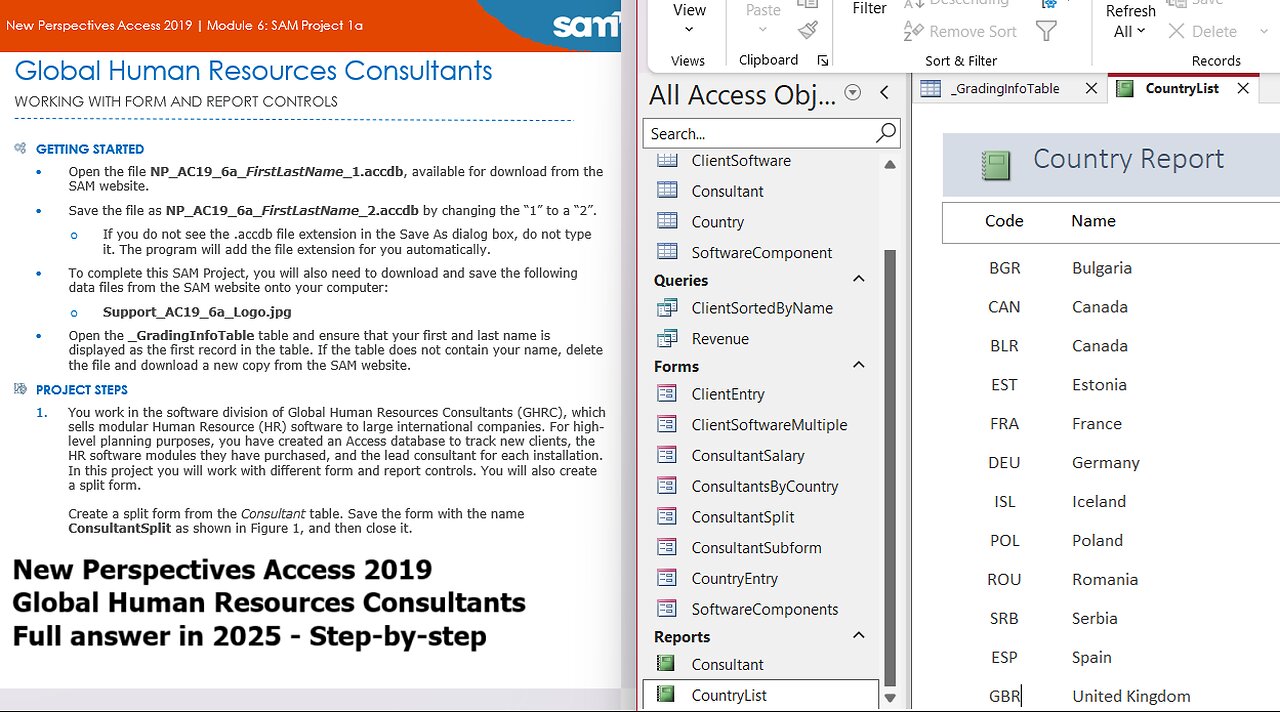Click the Code column header
The width and height of the screenshot is (1280, 712).
tap(1004, 221)
